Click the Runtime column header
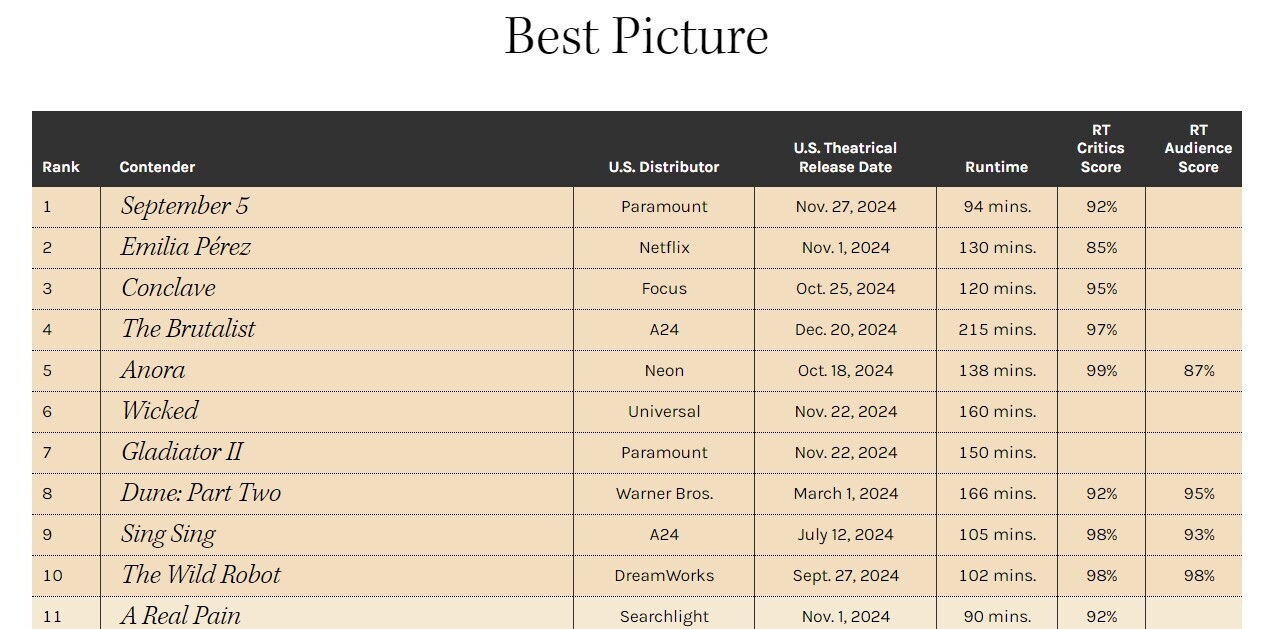Viewport: 1282px width, 629px height. (996, 167)
